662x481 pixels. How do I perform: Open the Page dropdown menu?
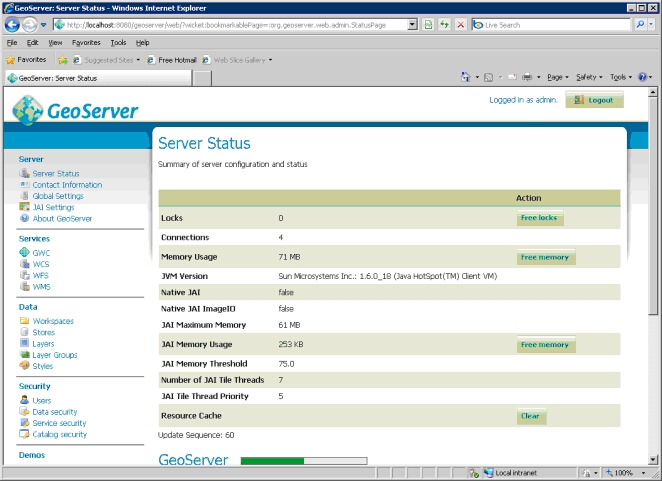(x=558, y=77)
